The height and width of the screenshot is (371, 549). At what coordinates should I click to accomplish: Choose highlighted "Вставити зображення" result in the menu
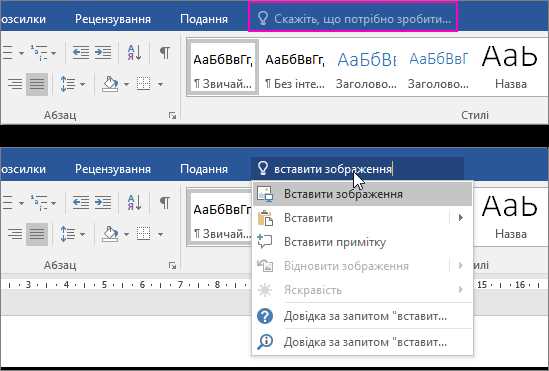coord(362,194)
